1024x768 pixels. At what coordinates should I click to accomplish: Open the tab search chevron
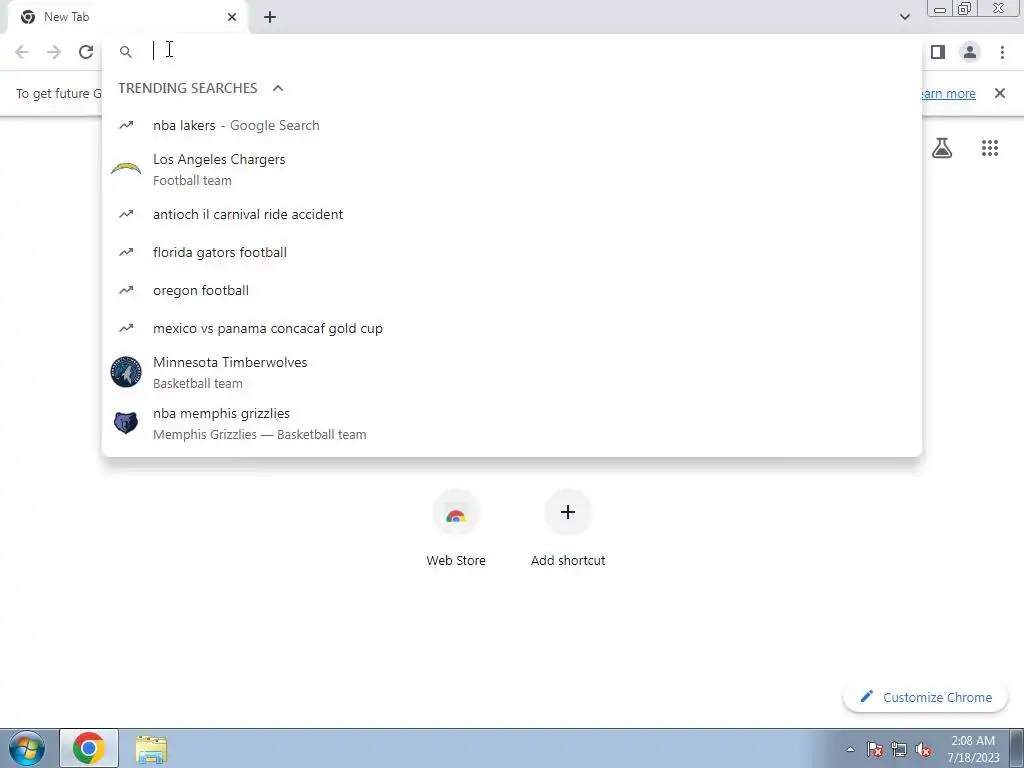click(904, 17)
